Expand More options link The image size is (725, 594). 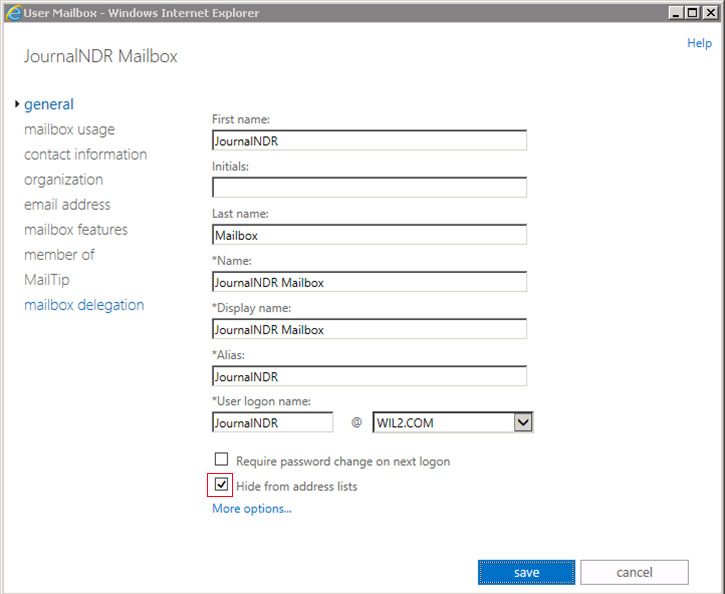252,508
